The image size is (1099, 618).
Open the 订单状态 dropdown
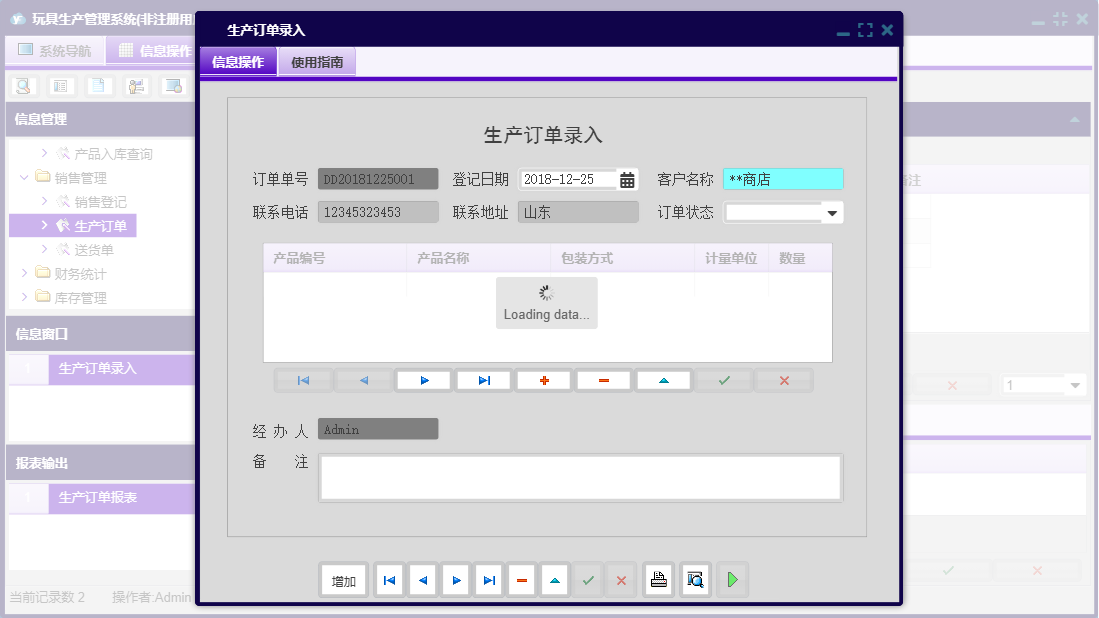point(833,211)
